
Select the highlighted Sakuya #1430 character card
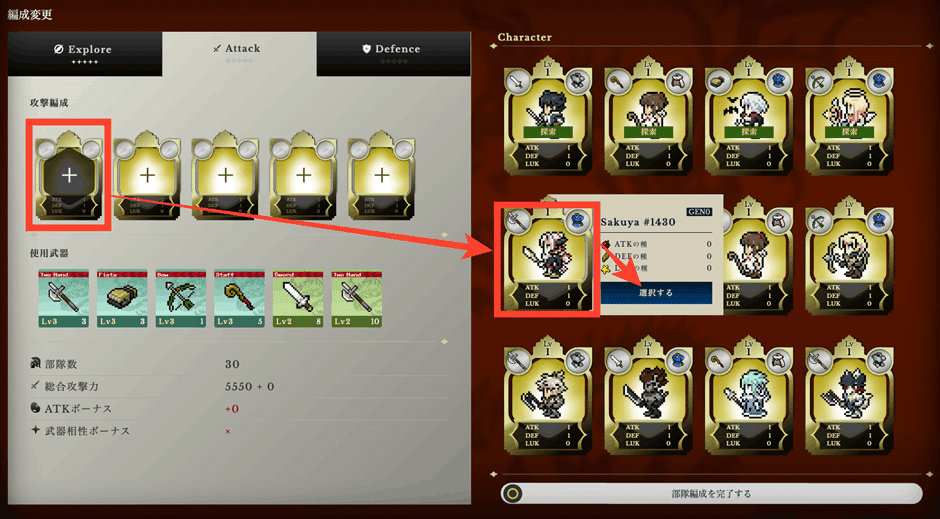point(547,259)
